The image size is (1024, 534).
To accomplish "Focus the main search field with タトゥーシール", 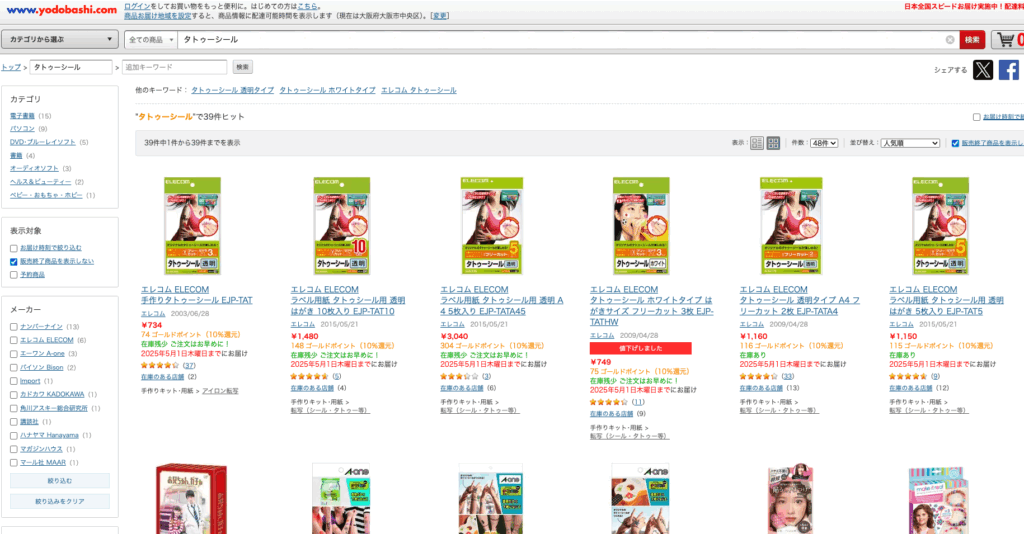I will 560,40.
